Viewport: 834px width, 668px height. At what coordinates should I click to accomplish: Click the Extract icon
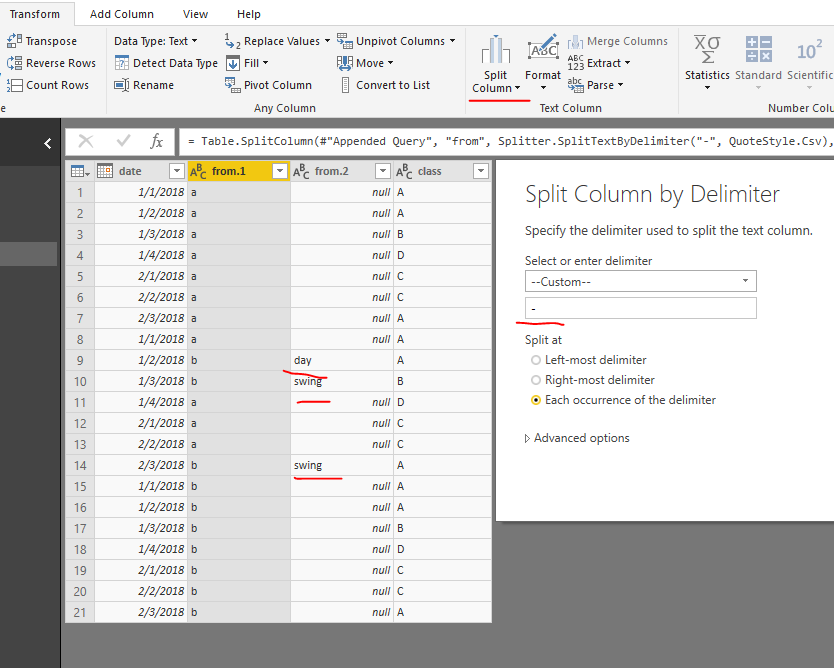tap(576, 63)
